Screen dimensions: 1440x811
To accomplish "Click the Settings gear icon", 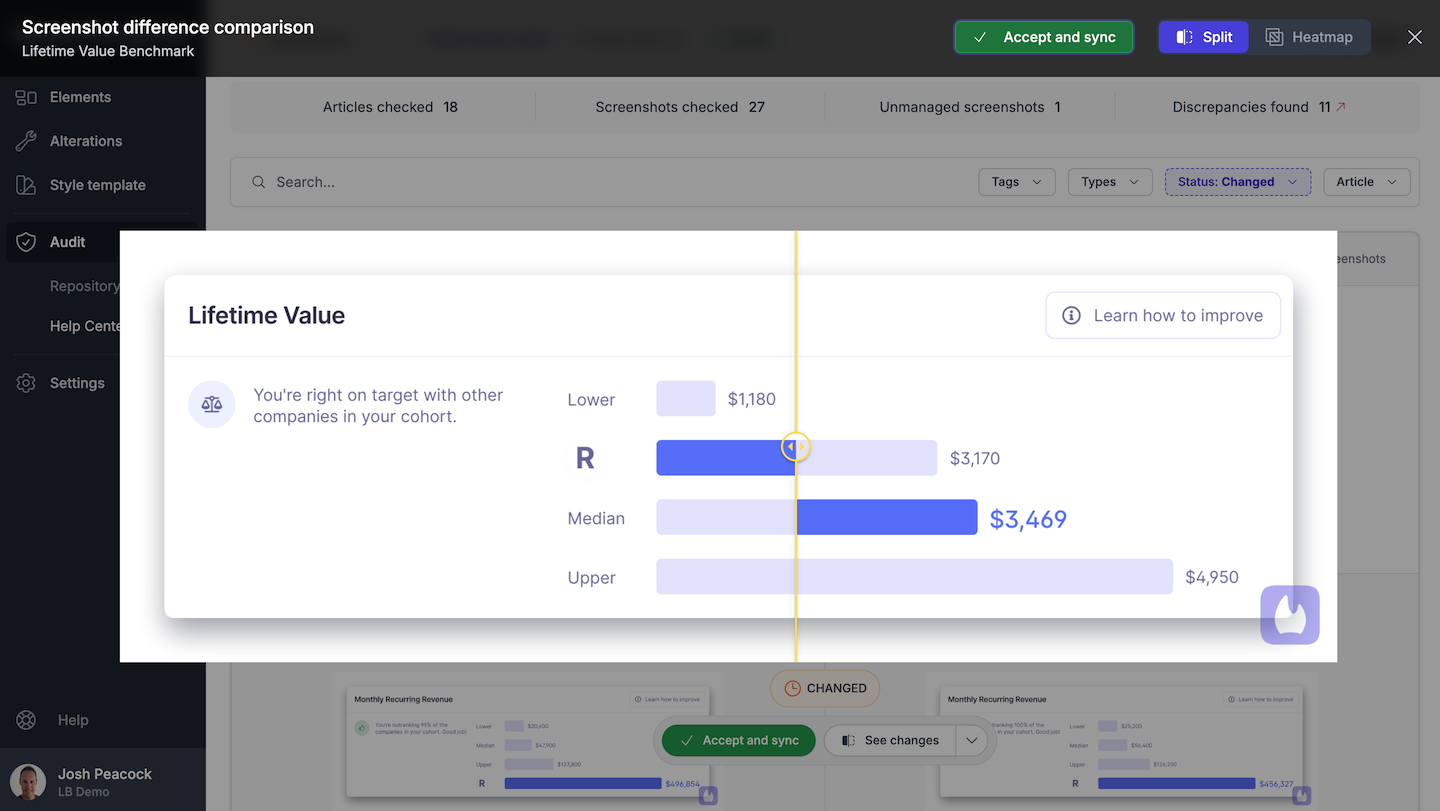I will coord(26,383).
